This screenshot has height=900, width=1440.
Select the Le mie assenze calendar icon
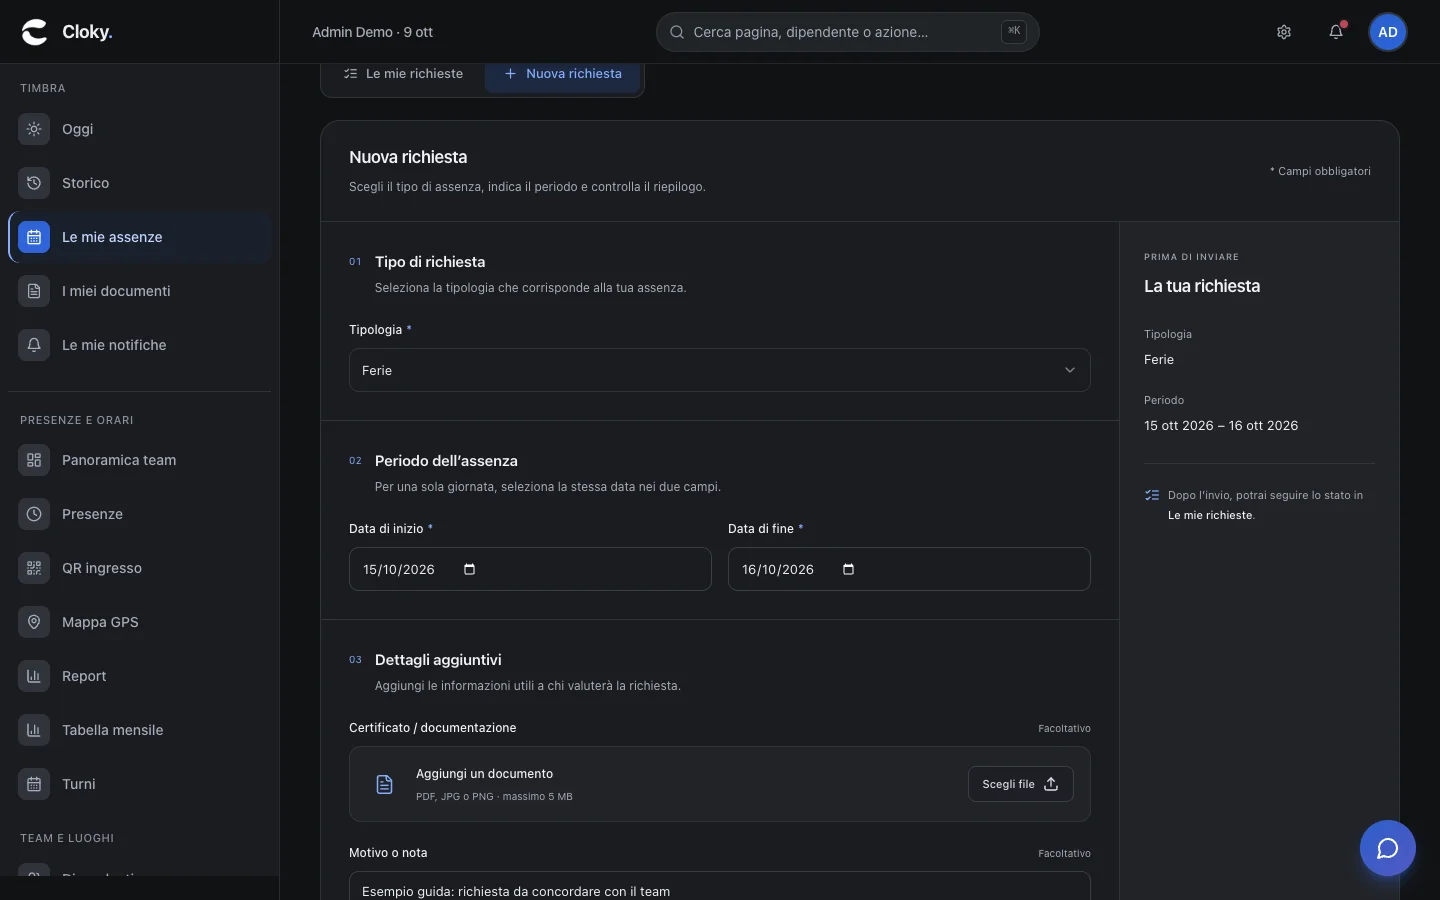pyautogui.click(x=34, y=237)
